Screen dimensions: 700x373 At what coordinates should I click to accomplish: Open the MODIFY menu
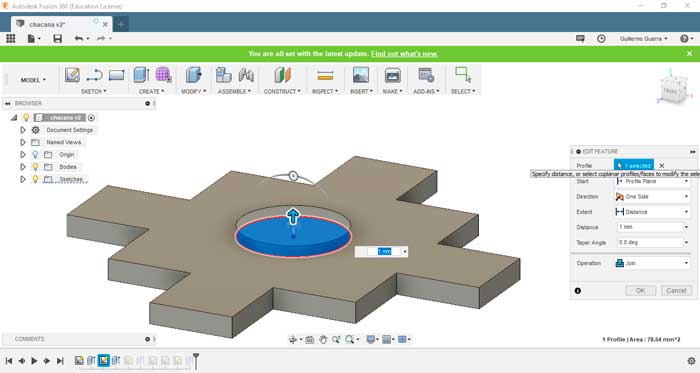pyautogui.click(x=193, y=91)
